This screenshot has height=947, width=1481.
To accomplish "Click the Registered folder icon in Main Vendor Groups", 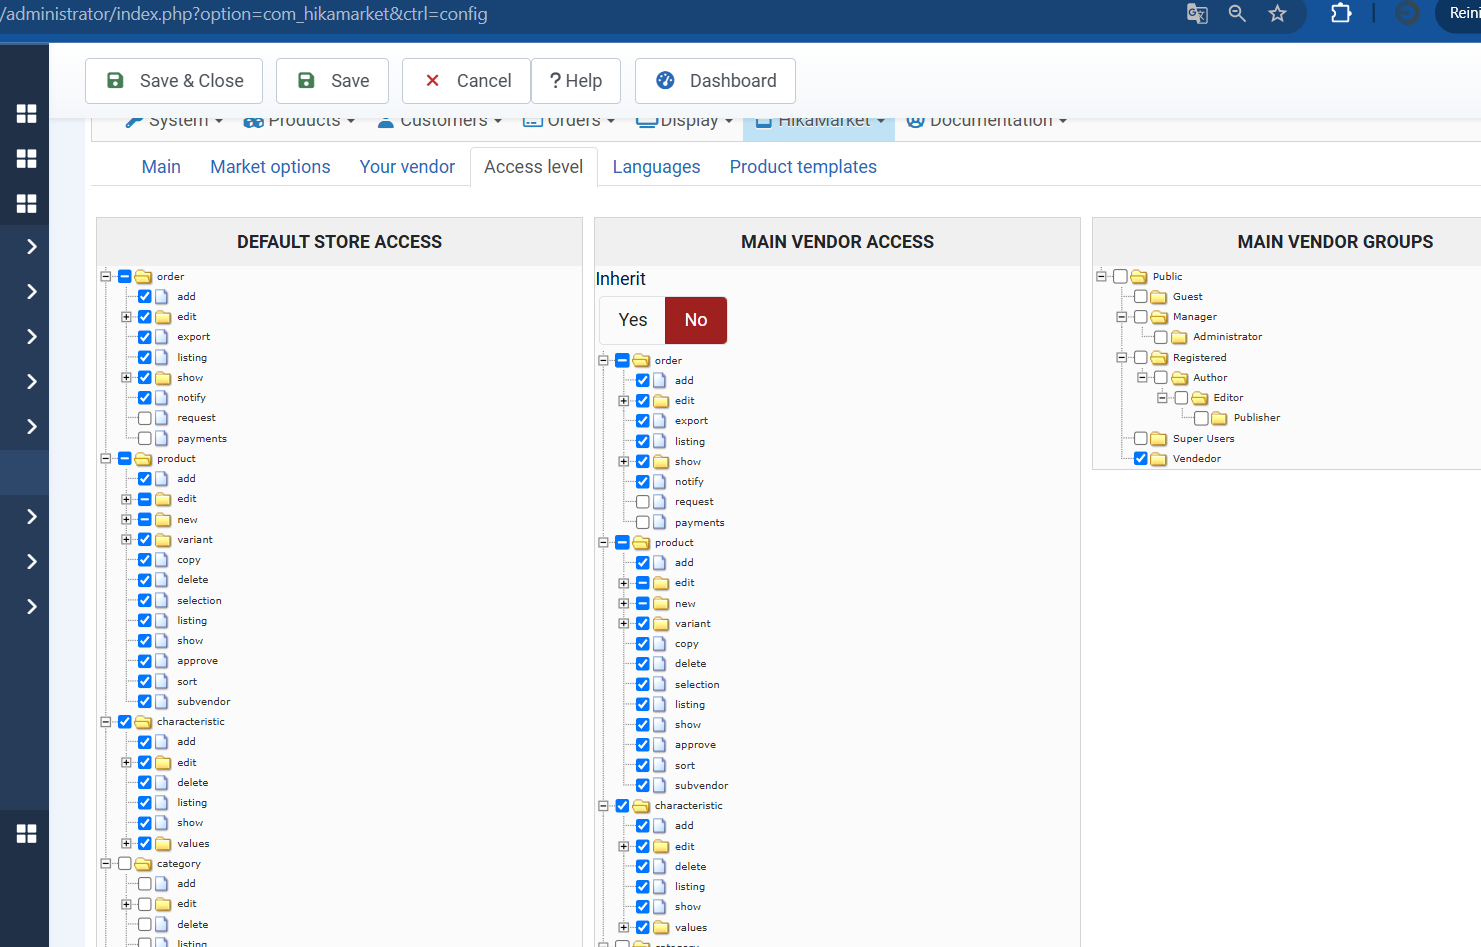I will click(x=1159, y=358).
